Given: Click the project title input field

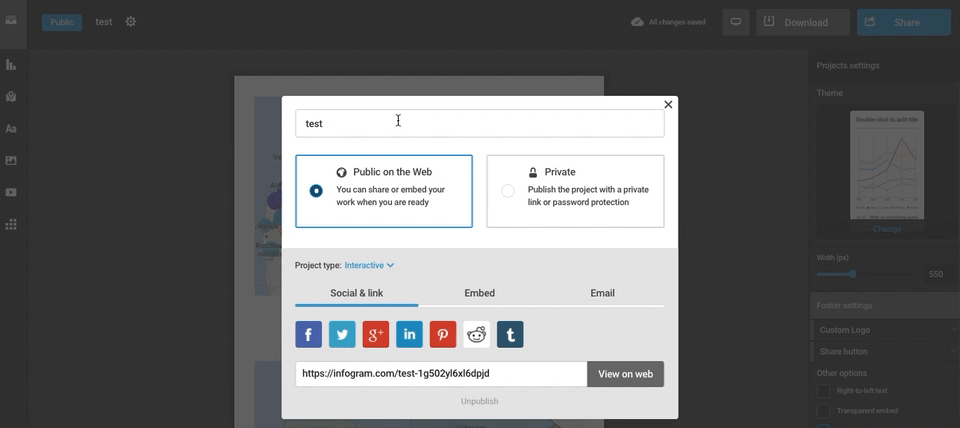Looking at the screenshot, I should point(479,124).
